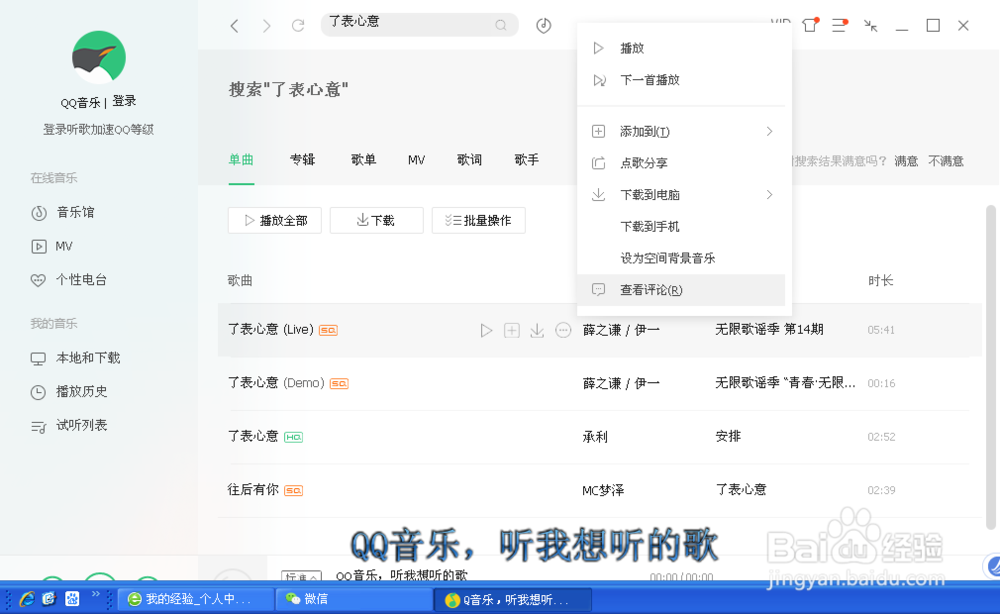Open 试听列表 in the sidebar

[69, 426]
